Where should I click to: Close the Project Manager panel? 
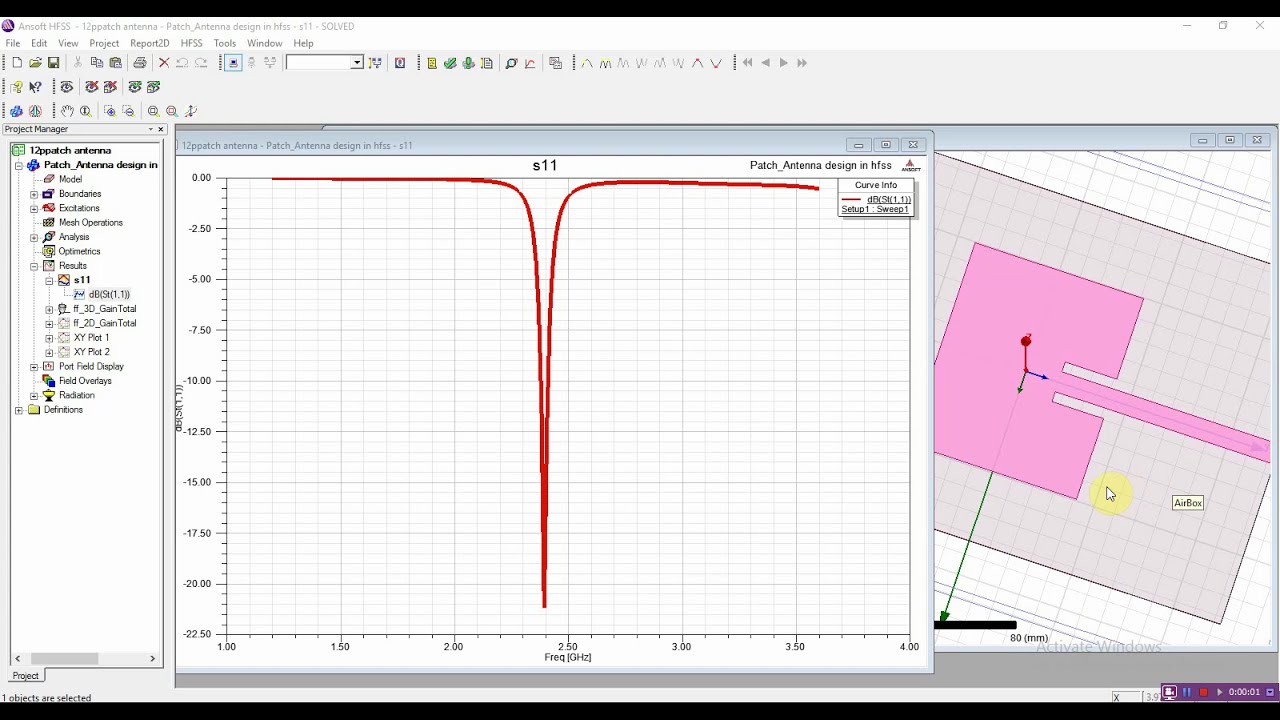tap(160, 129)
